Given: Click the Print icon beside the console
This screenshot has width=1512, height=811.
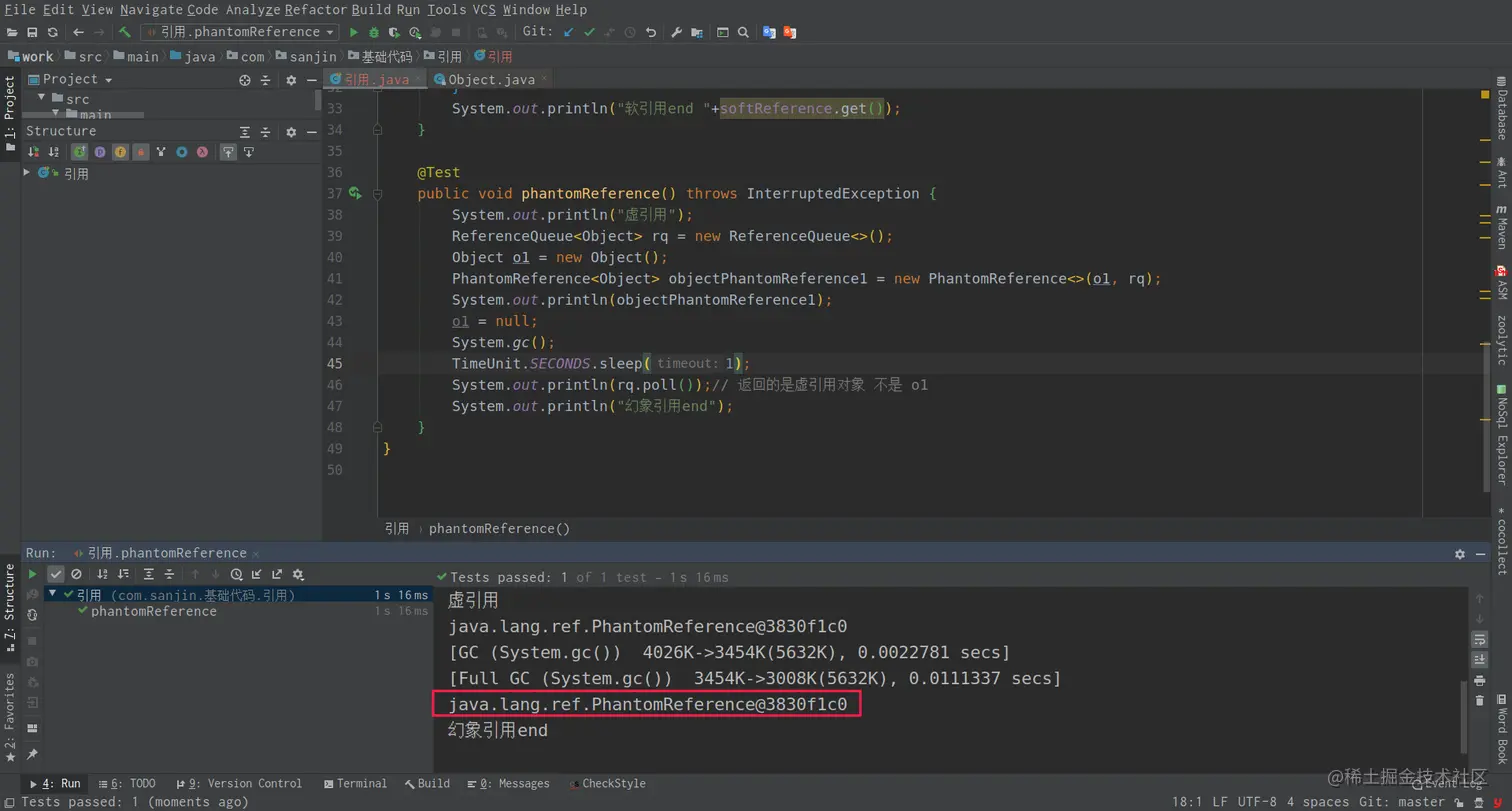Looking at the screenshot, I should [x=1479, y=681].
